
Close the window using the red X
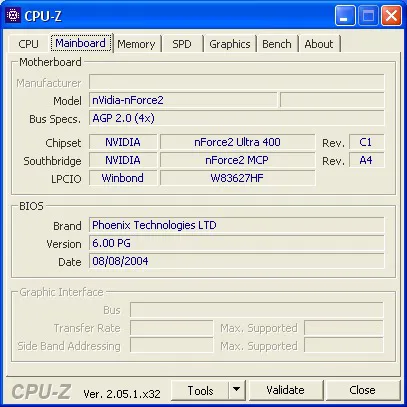pos(391,15)
